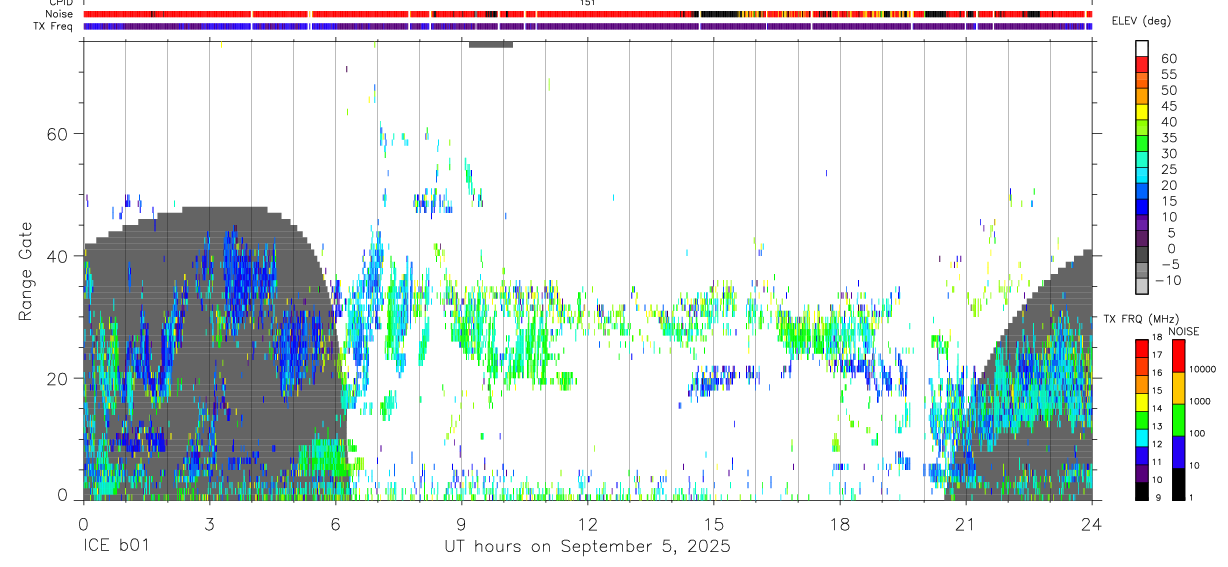The height and width of the screenshot is (567, 1228).
Task: Click the 30 label on ELEV colorbar
Action: 1167,154
